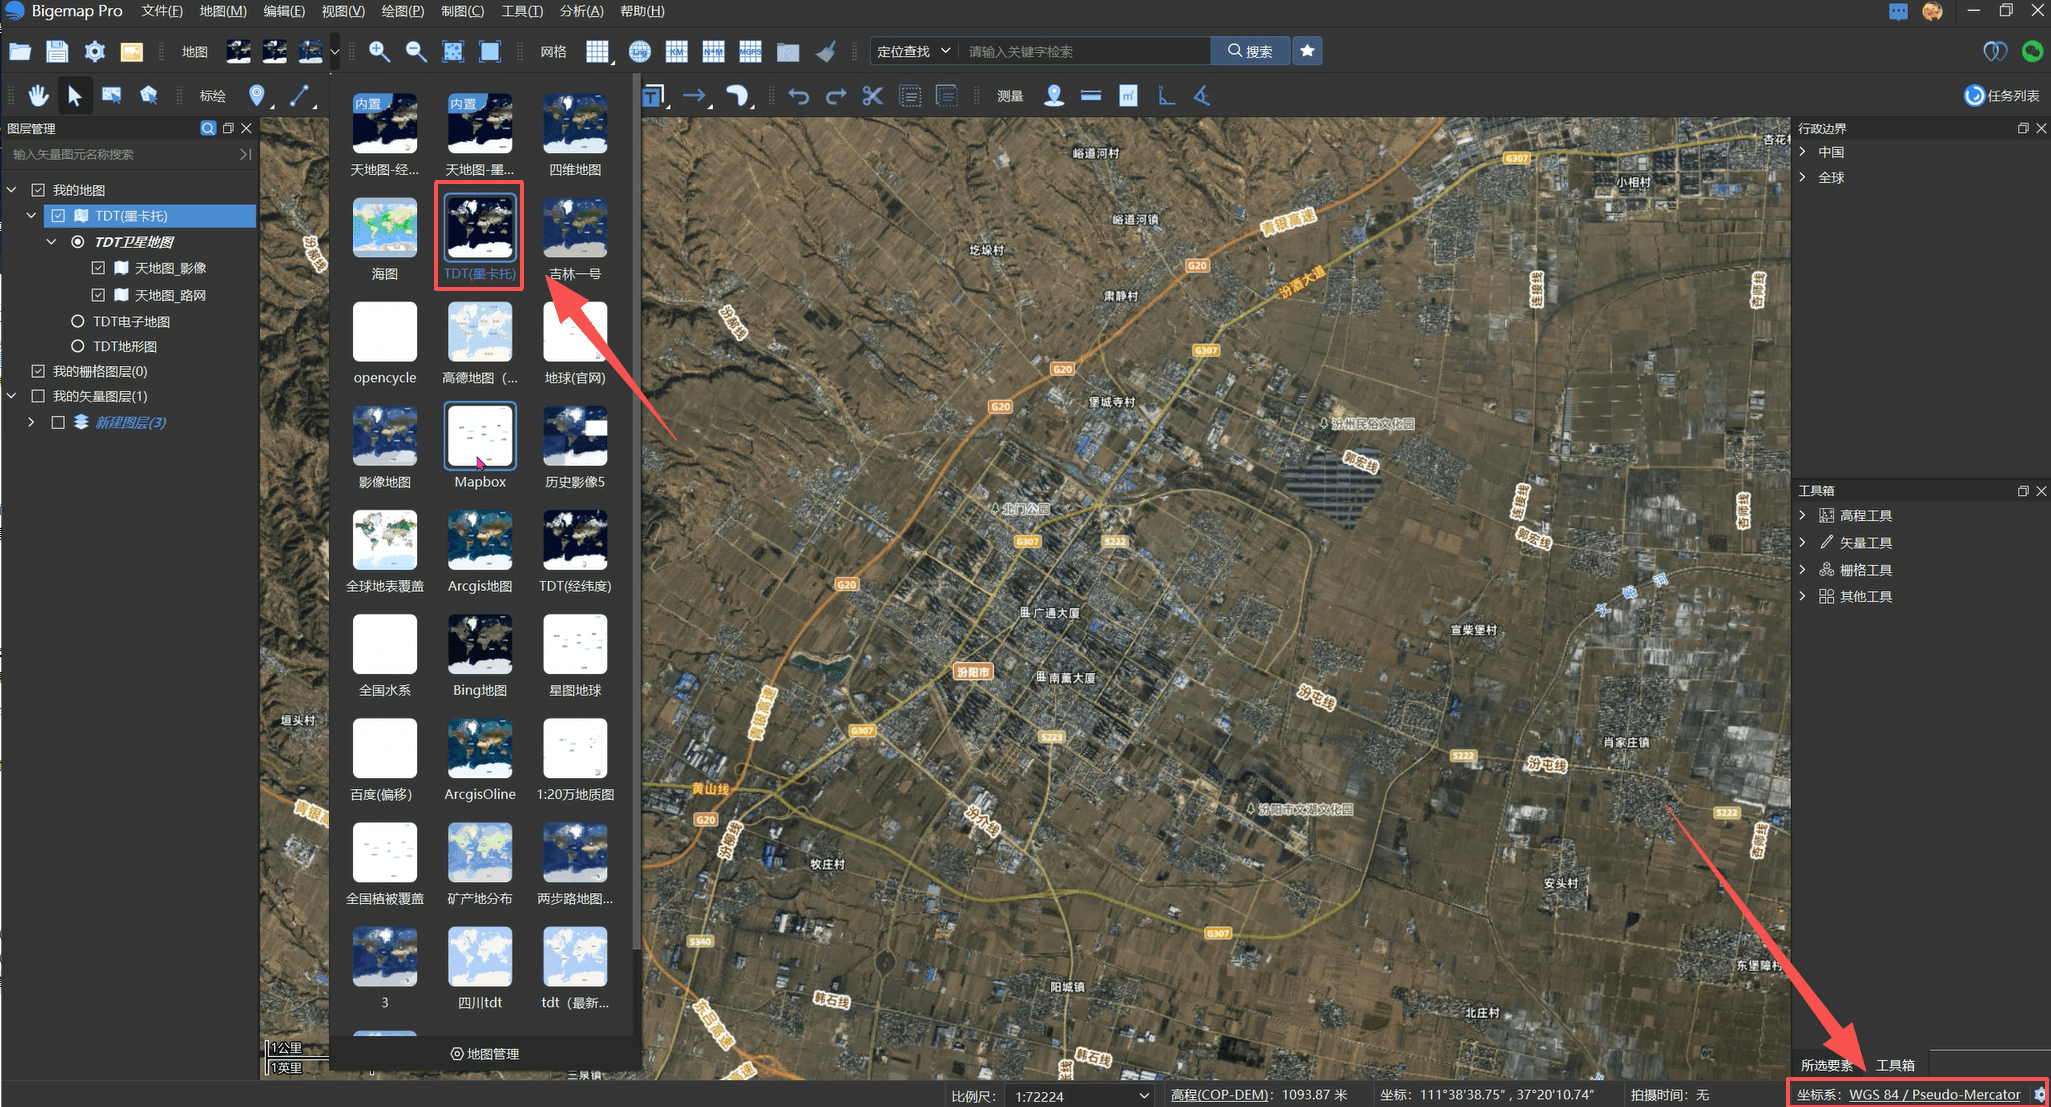Click the 搜索 search button
Image resolution: width=2051 pixels, height=1107 pixels.
tap(1250, 51)
